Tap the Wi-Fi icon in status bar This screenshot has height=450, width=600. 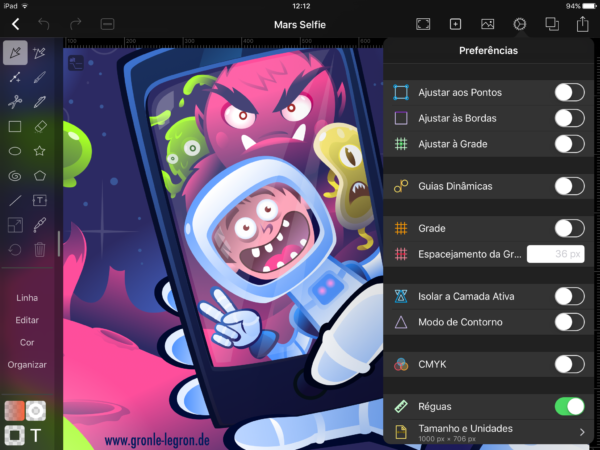[25, 6]
